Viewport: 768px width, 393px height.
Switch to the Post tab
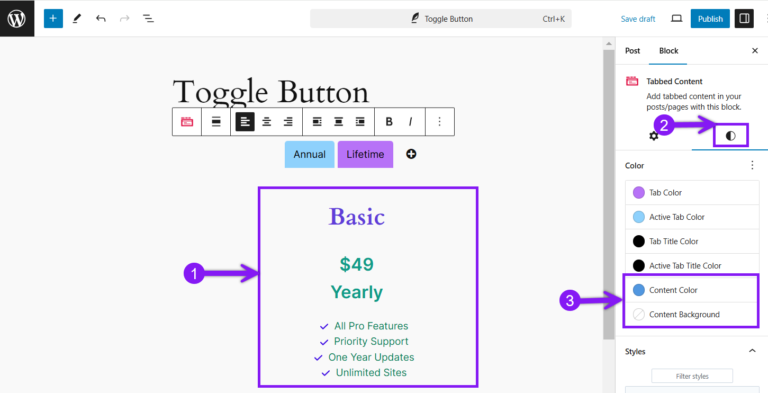(632, 51)
